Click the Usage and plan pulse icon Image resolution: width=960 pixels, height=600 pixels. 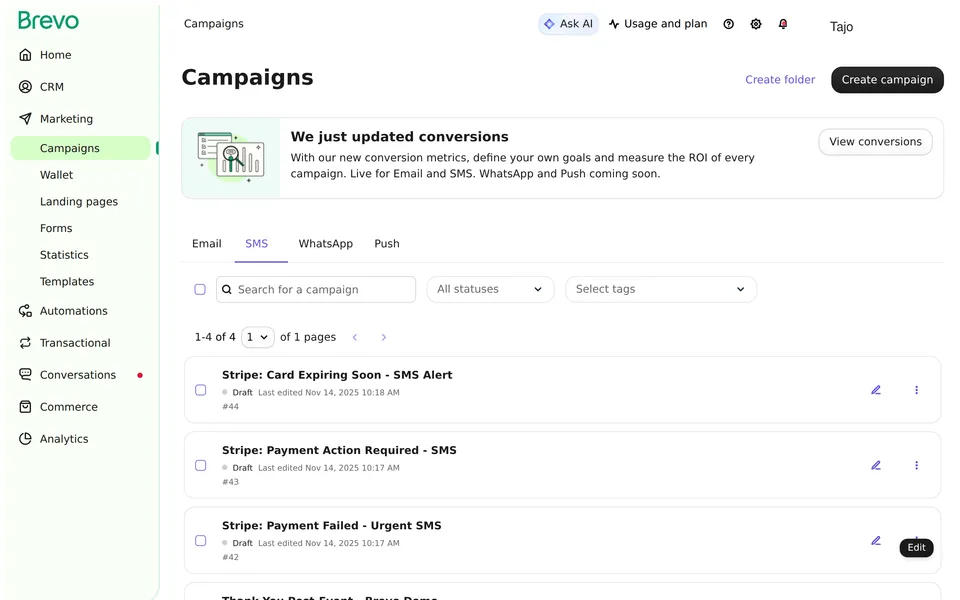pyautogui.click(x=614, y=24)
